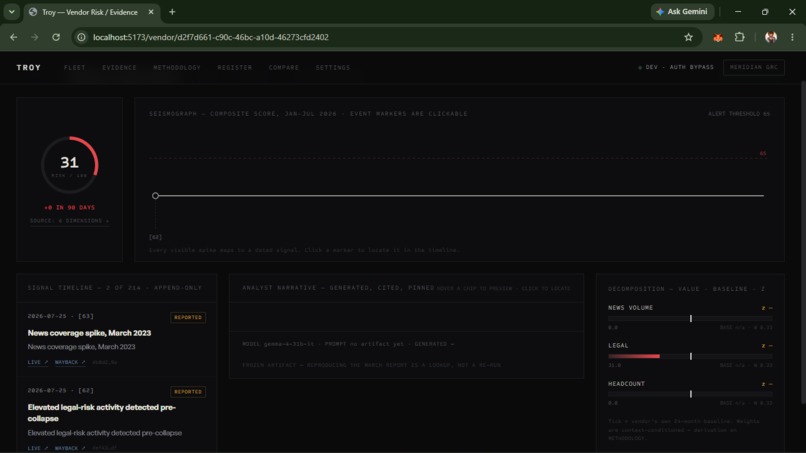Expand the Source: 4 dimensions link
806x453 pixels.
69,221
